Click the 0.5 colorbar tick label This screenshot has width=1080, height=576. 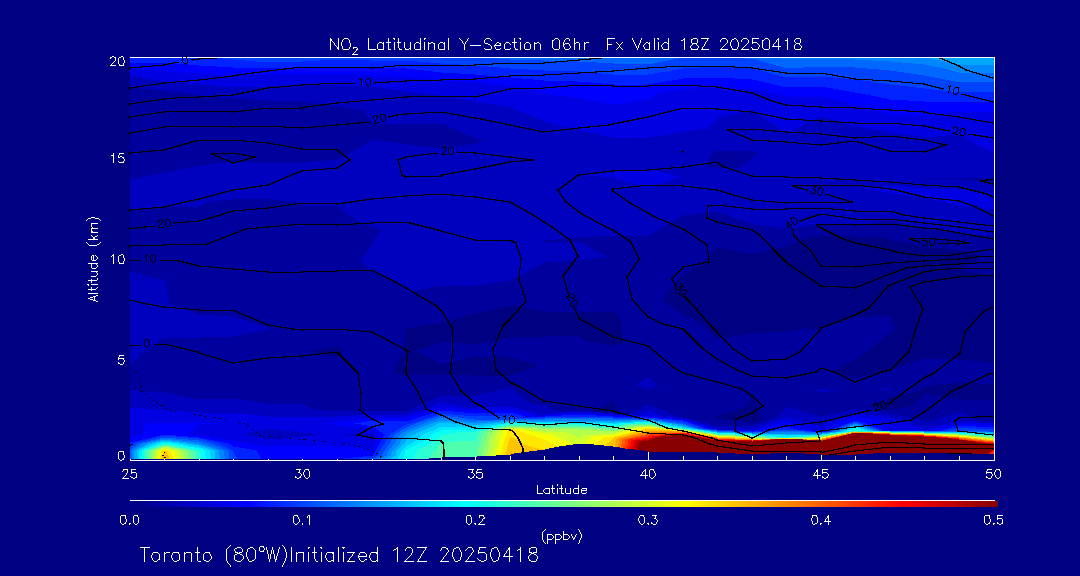pyautogui.click(x=995, y=520)
